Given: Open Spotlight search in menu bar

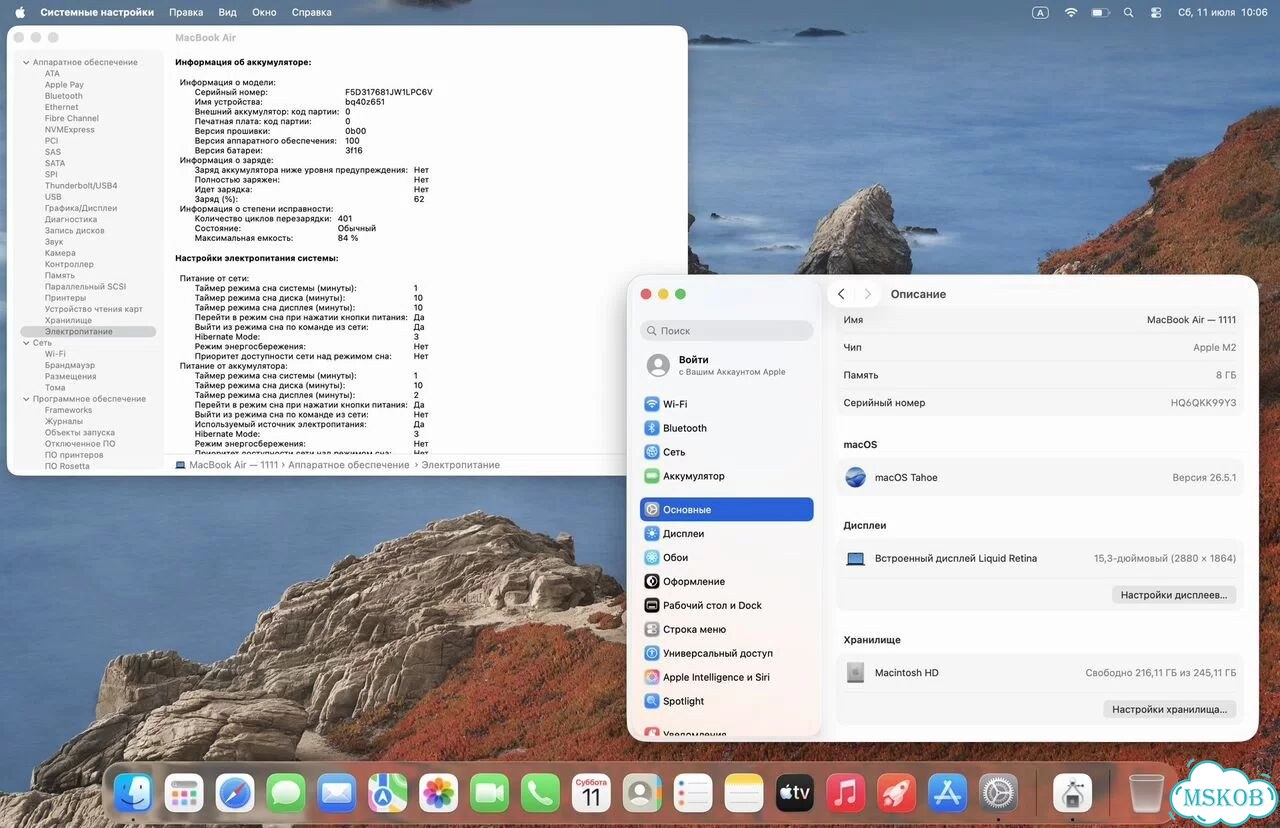Looking at the screenshot, I should (1129, 12).
